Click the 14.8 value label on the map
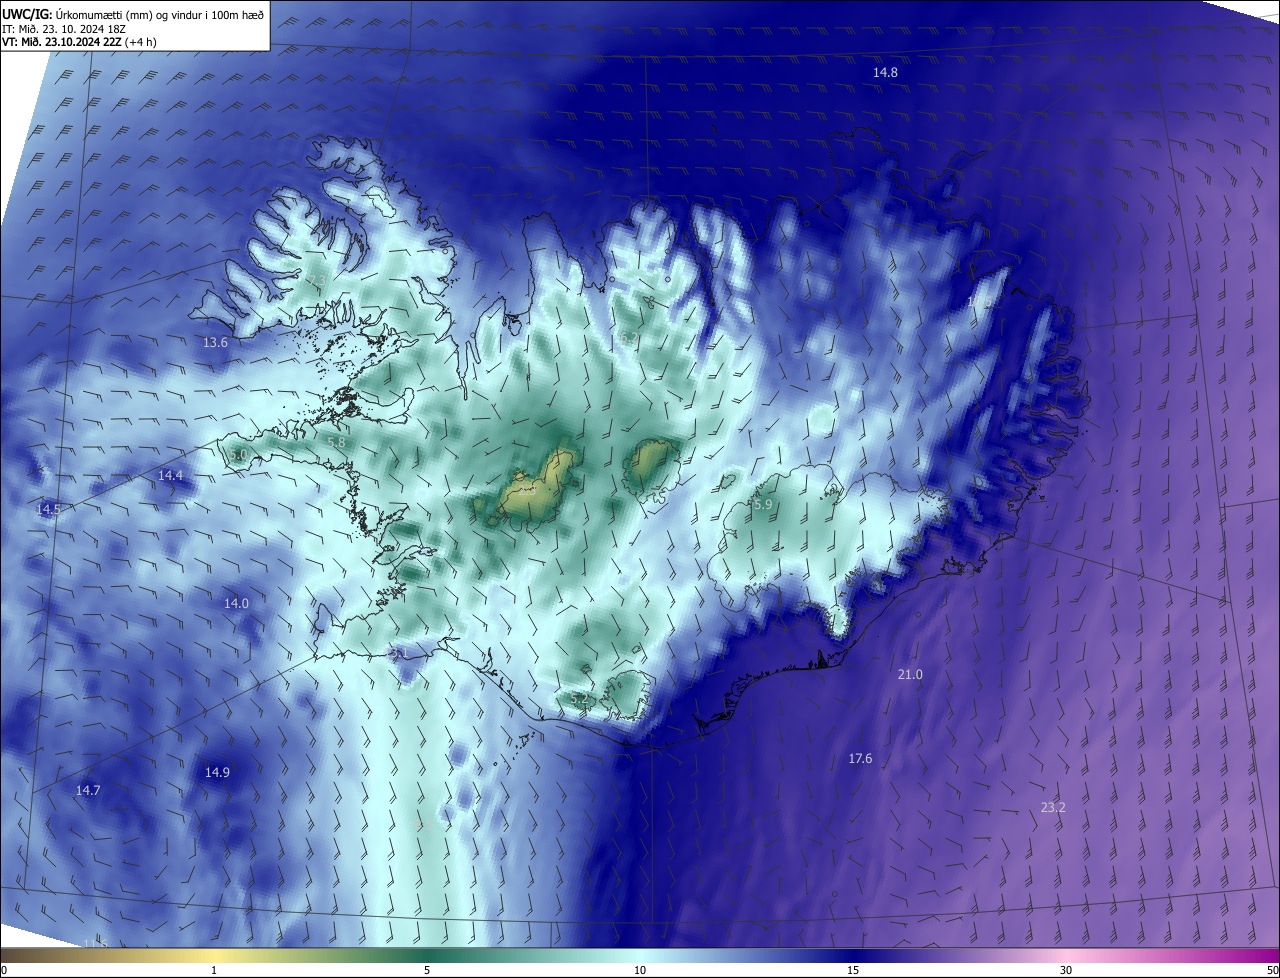 click(x=885, y=73)
